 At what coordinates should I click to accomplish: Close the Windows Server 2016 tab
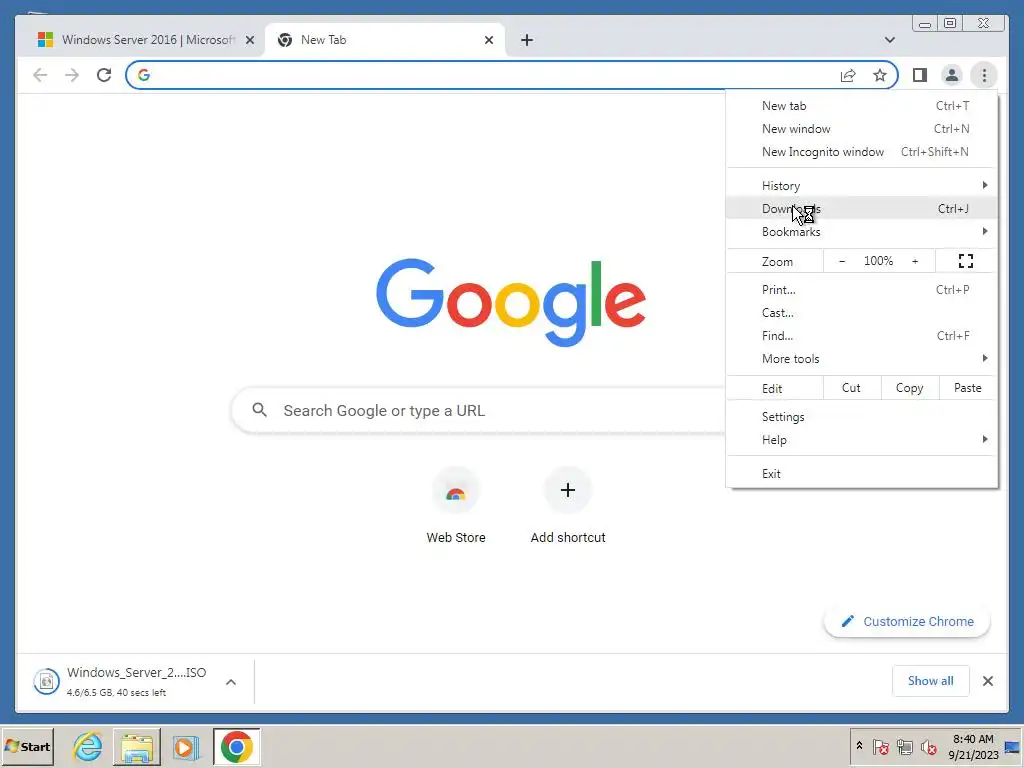pyautogui.click(x=249, y=40)
